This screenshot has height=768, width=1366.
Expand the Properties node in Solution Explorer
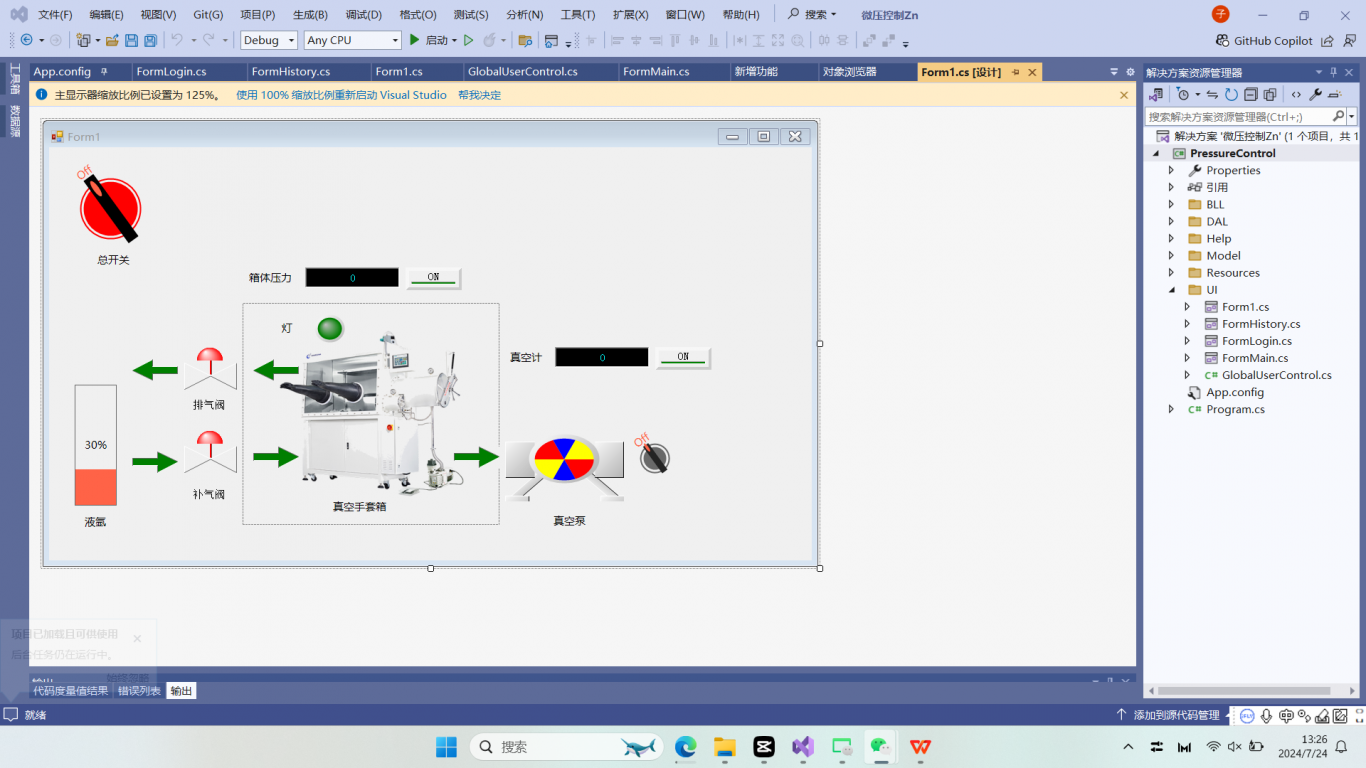pos(1172,170)
